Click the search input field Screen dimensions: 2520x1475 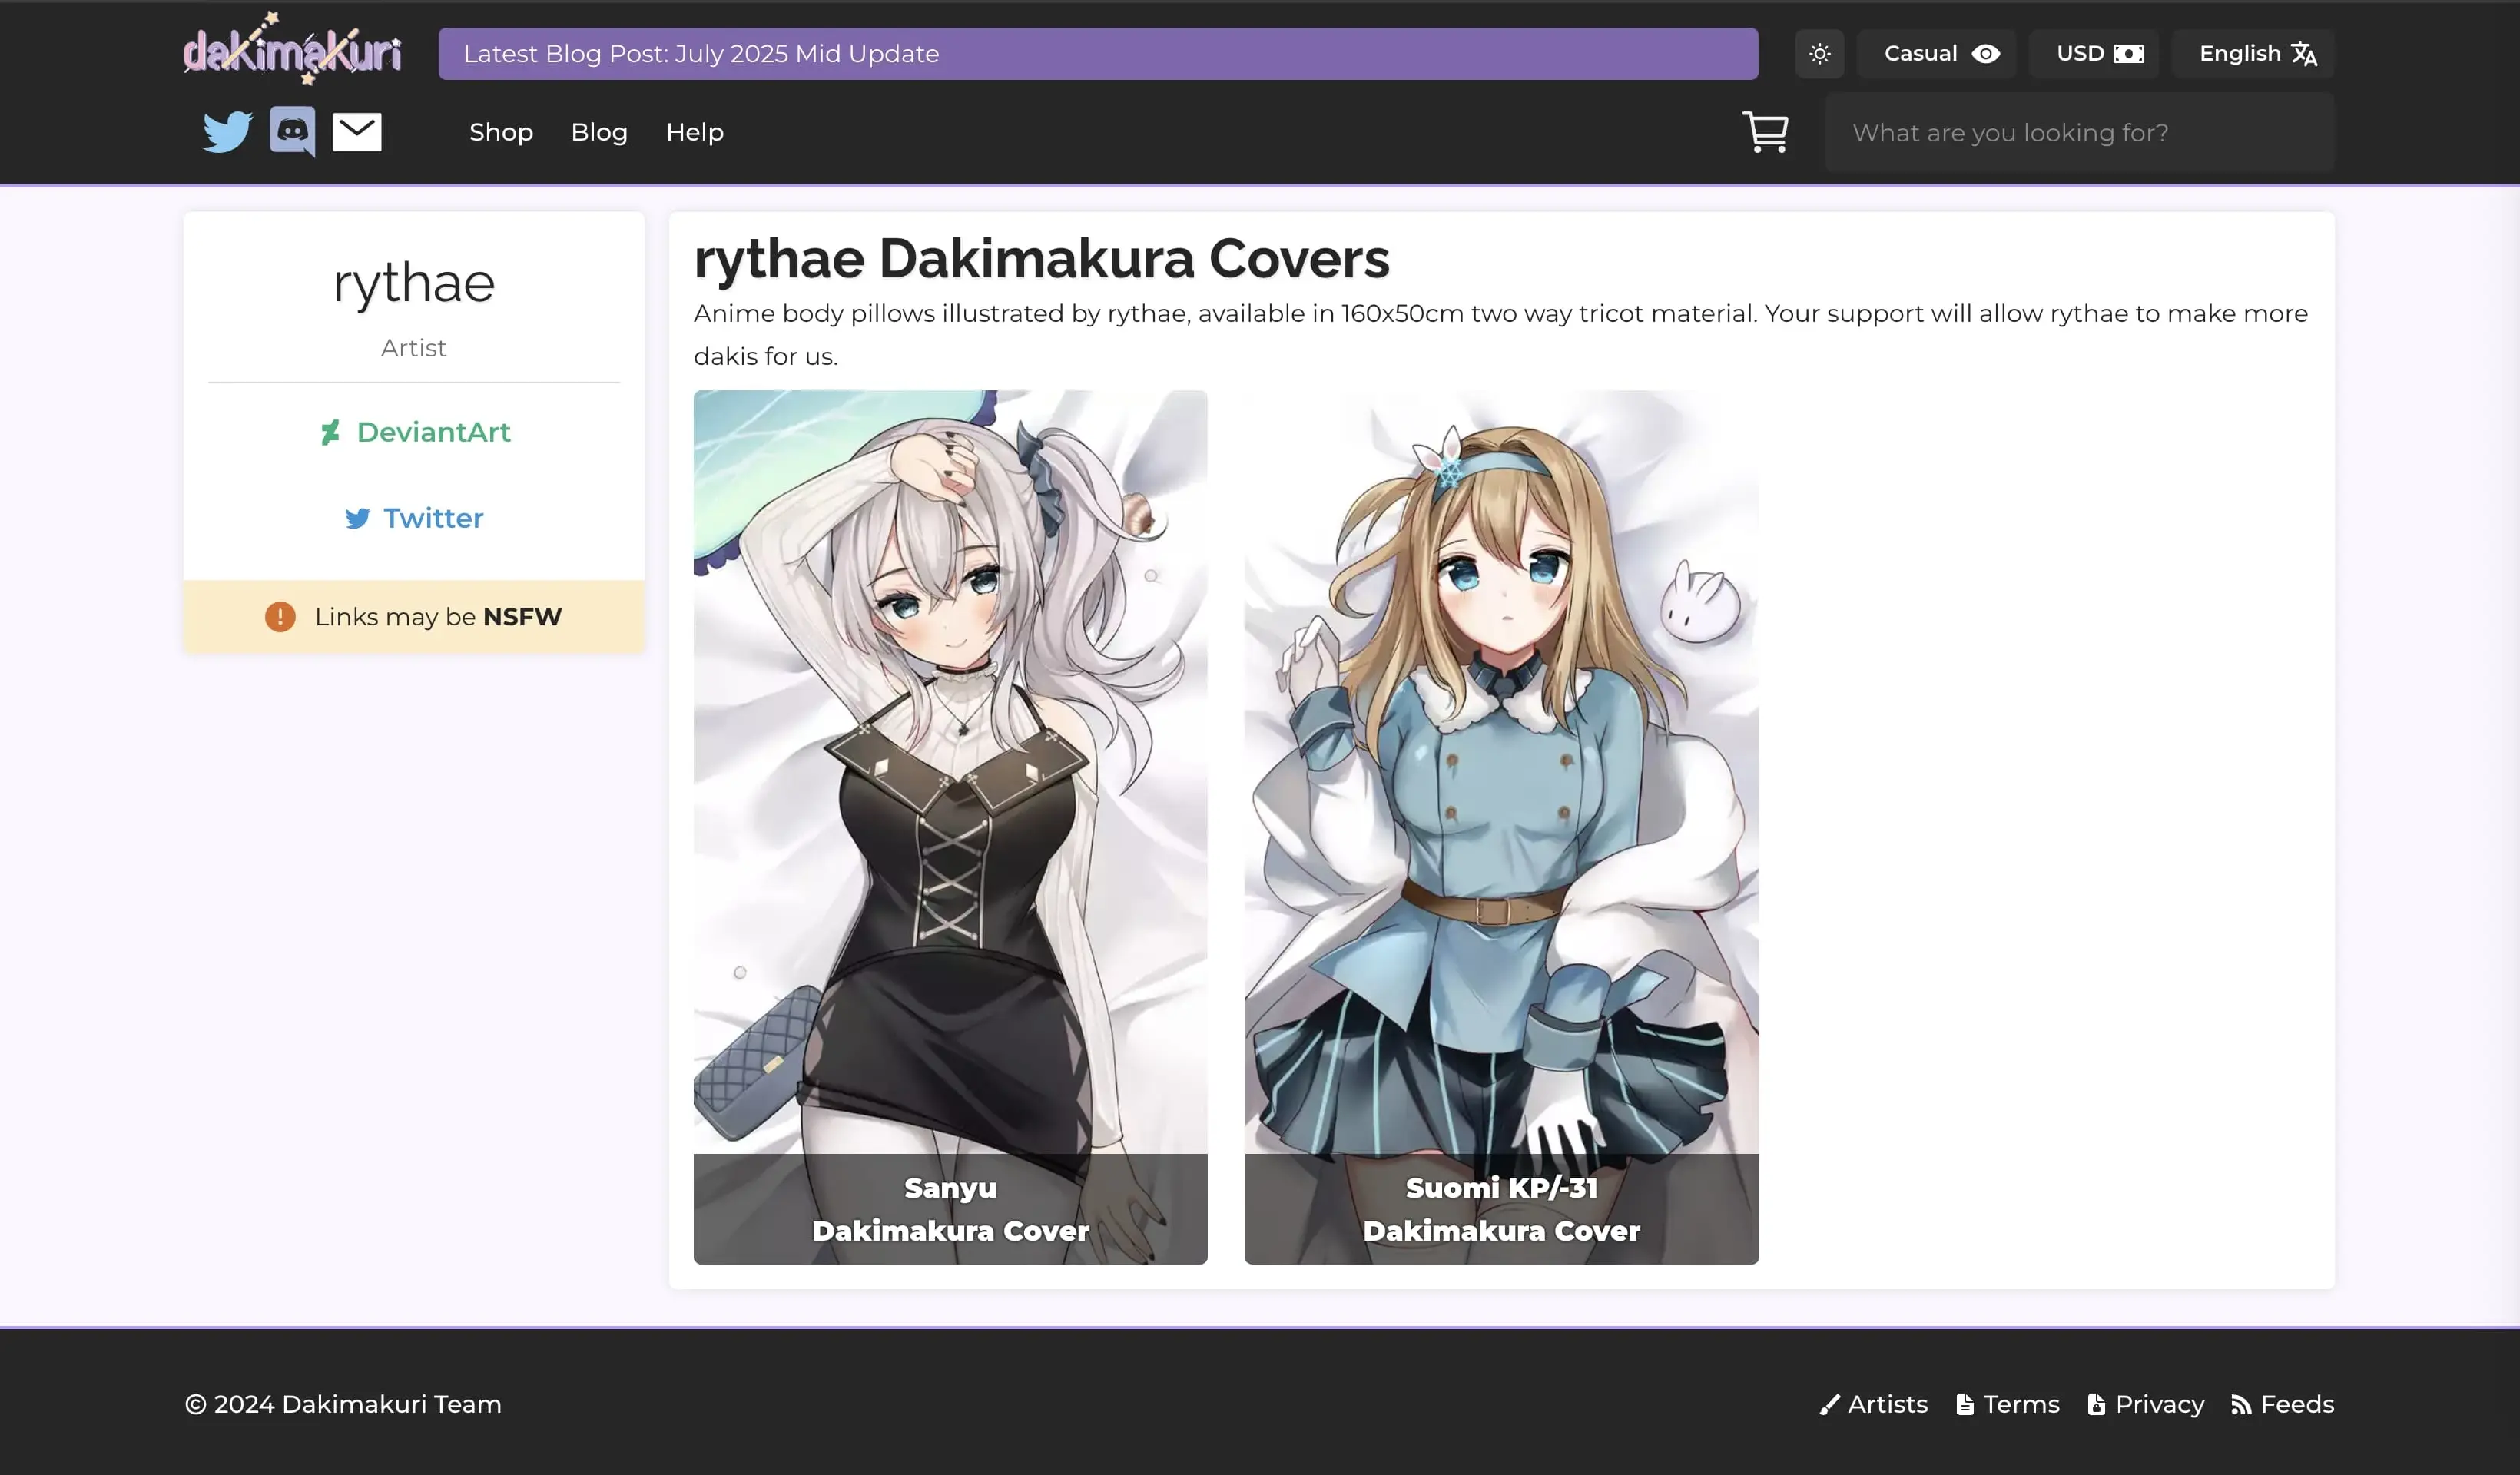point(2080,131)
